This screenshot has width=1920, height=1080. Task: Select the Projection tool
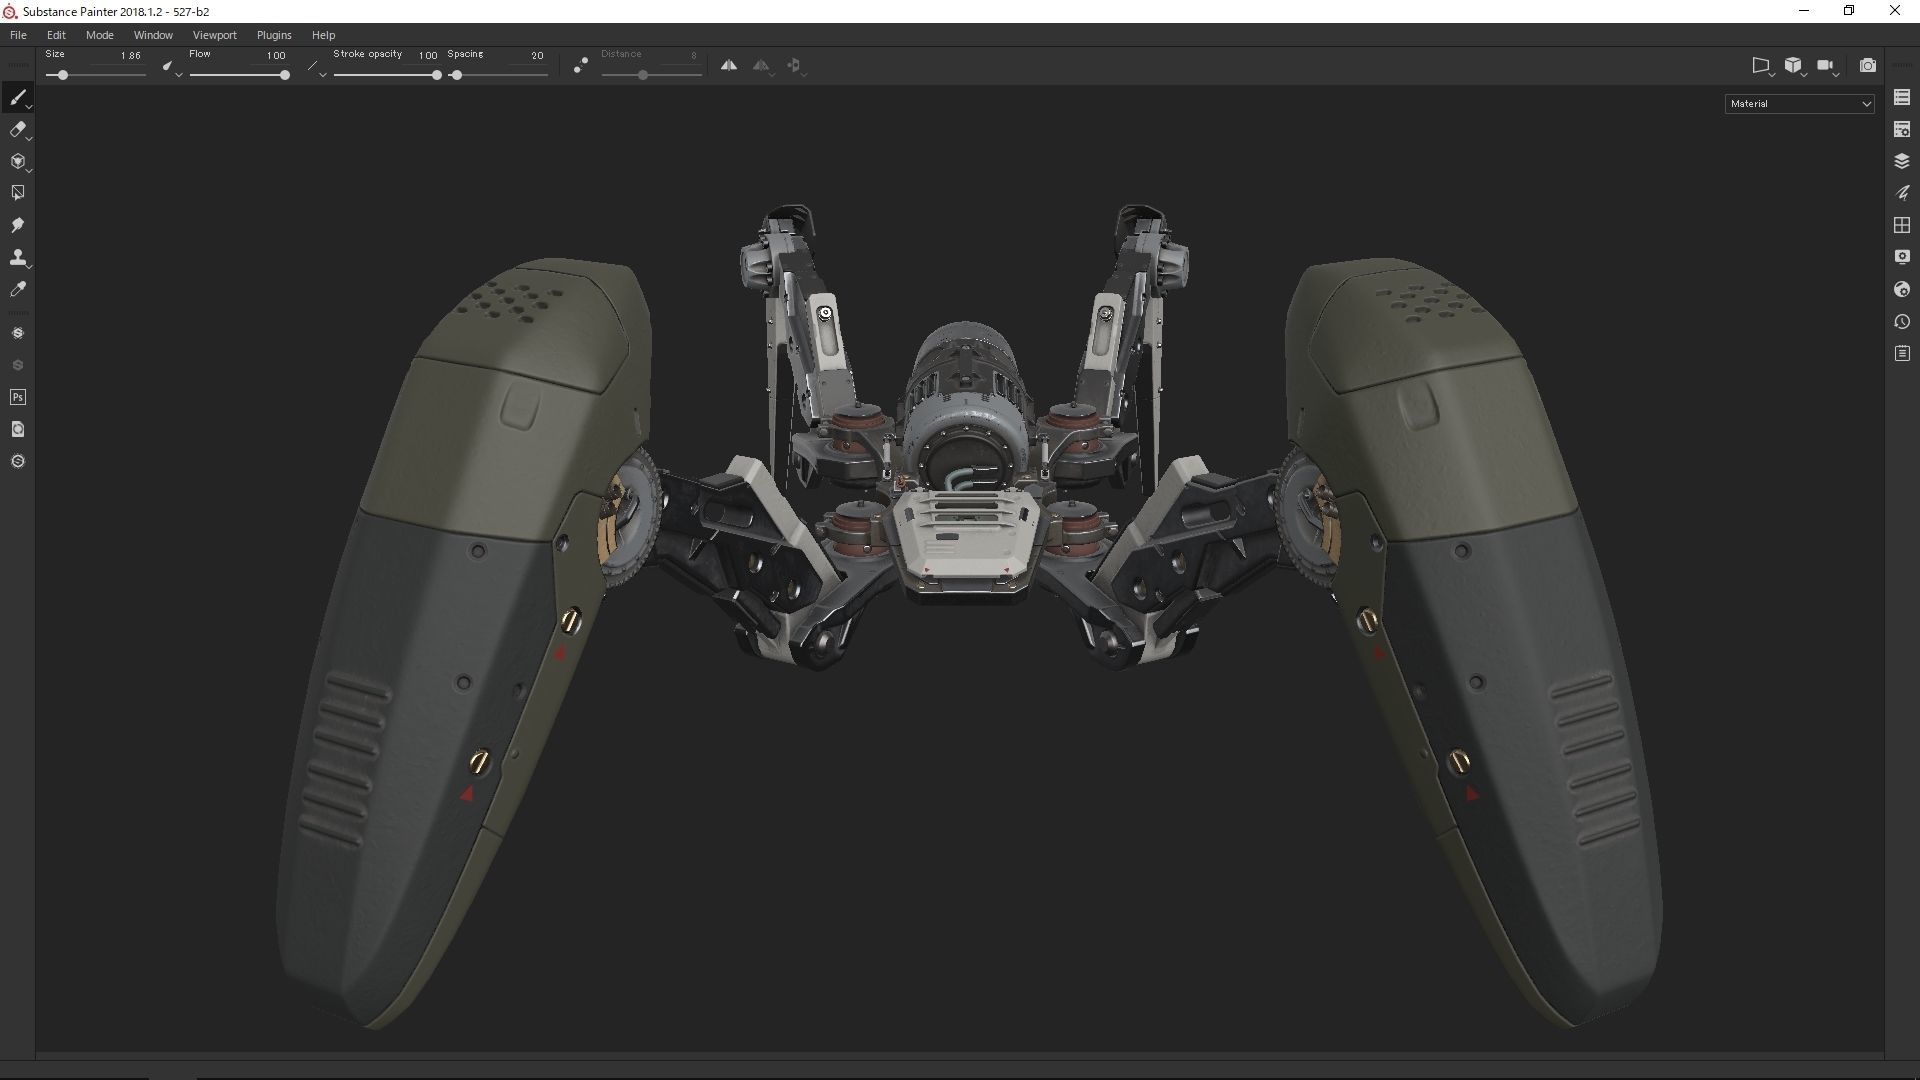coord(17,161)
